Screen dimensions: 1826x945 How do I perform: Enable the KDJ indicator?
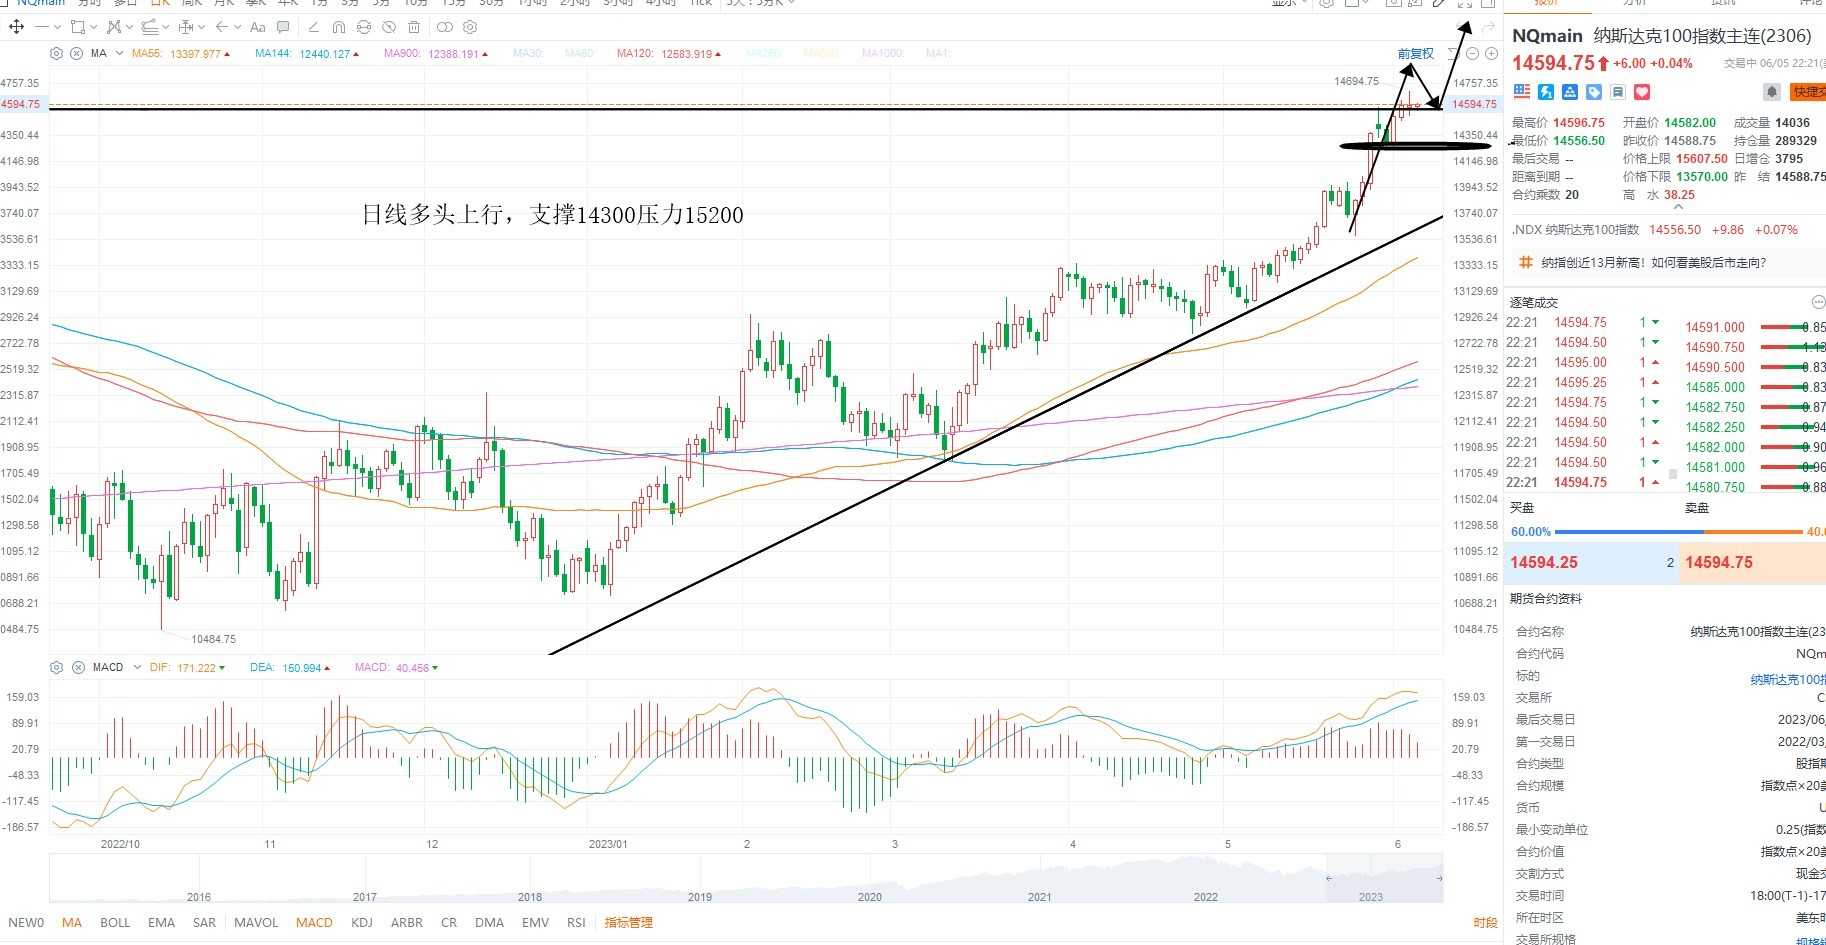coord(362,922)
